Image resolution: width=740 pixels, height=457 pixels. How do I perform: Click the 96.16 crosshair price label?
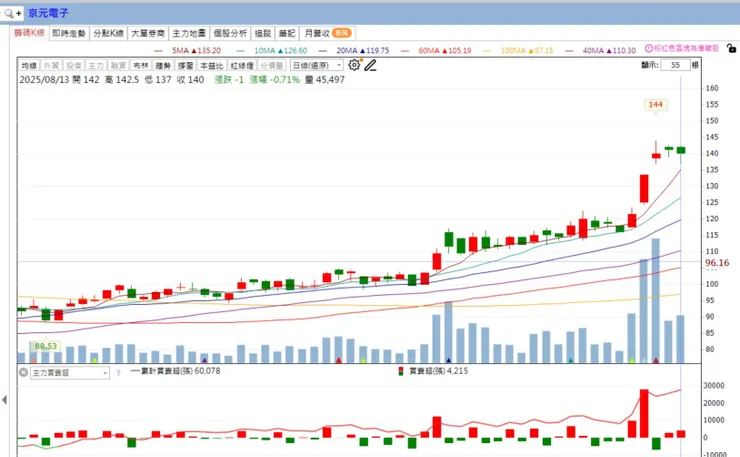[717, 262]
